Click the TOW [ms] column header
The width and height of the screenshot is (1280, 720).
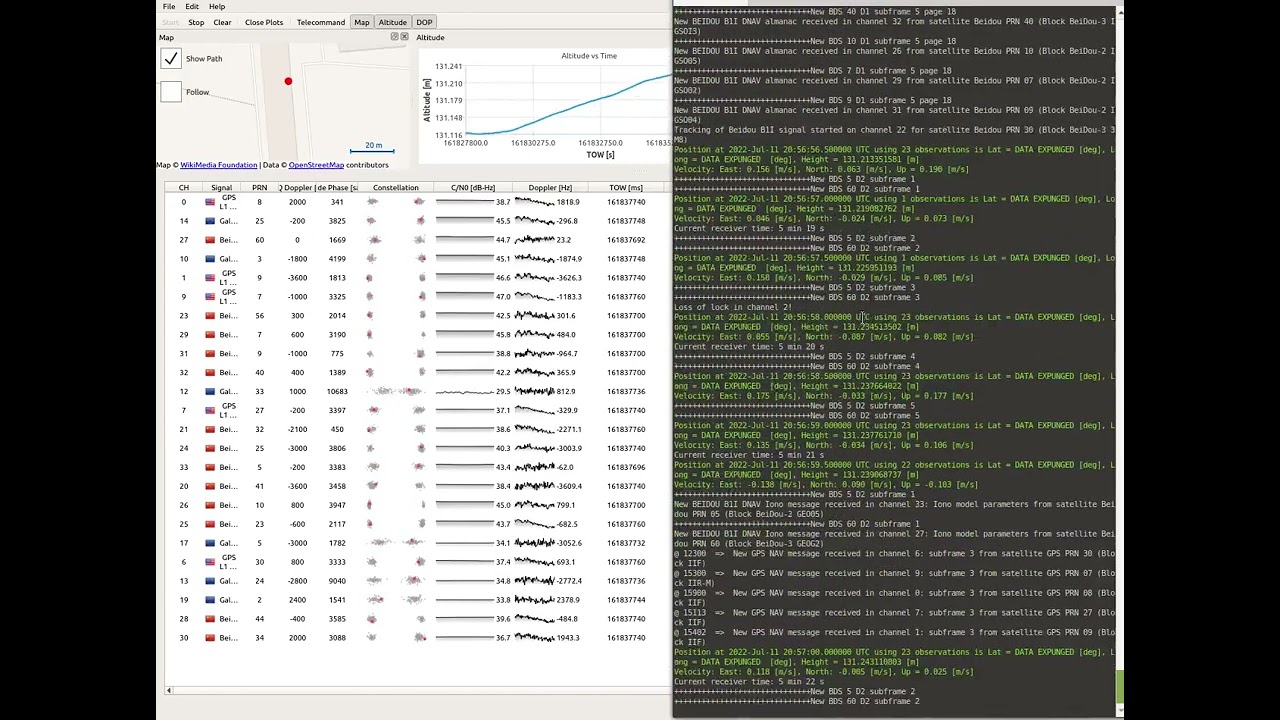626,188
